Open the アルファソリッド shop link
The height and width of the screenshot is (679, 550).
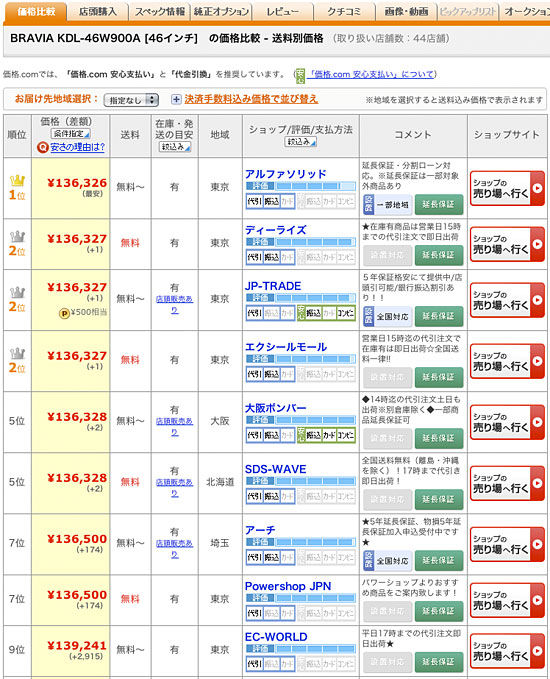[x=285, y=174]
